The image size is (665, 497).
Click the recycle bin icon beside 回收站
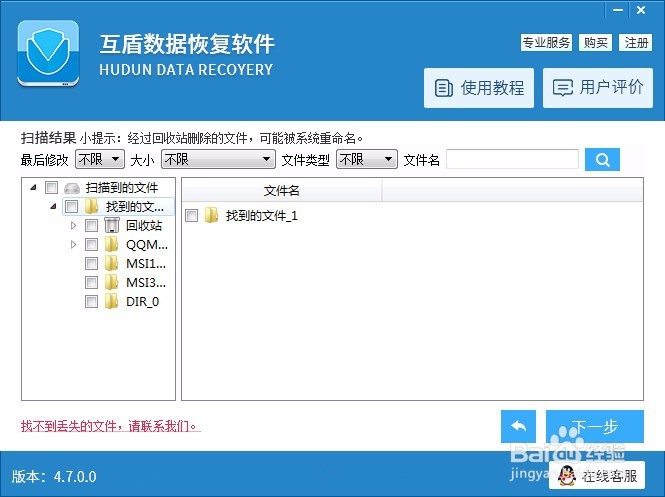click(x=112, y=225)
